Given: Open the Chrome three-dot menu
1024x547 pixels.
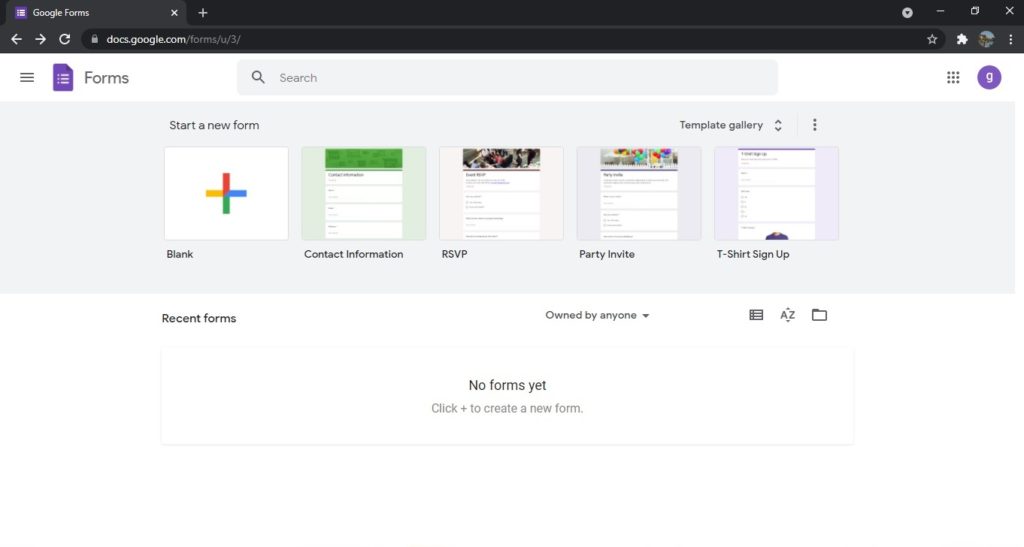Looking at the screenshot, I should (x=1010, y=39).
